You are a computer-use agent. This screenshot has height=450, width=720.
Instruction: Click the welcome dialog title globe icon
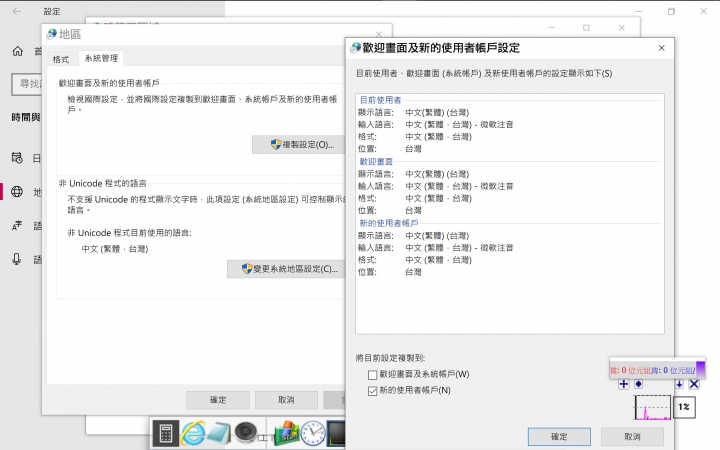[355, 48]
